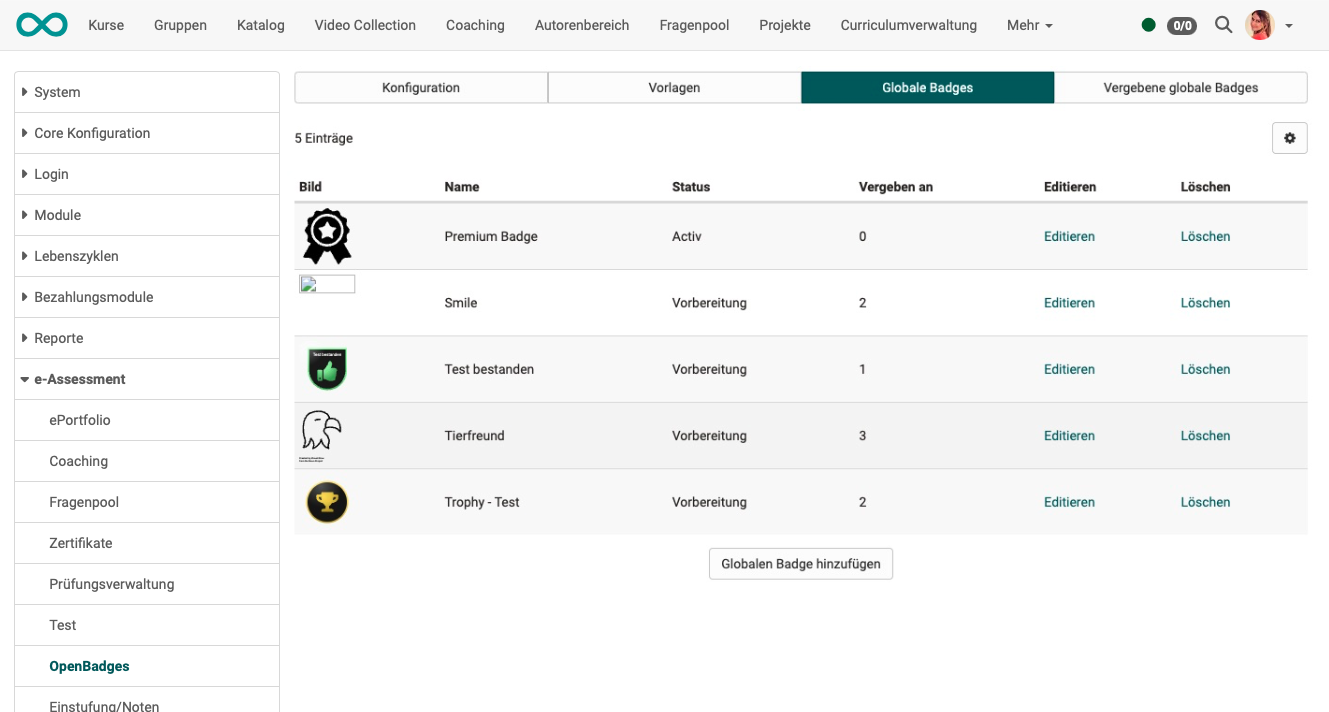Image resolution: width=1329 pixels, height=712 pixels.
Task: Click Editieren for the Smile badge
Action: pos(1069,302)
